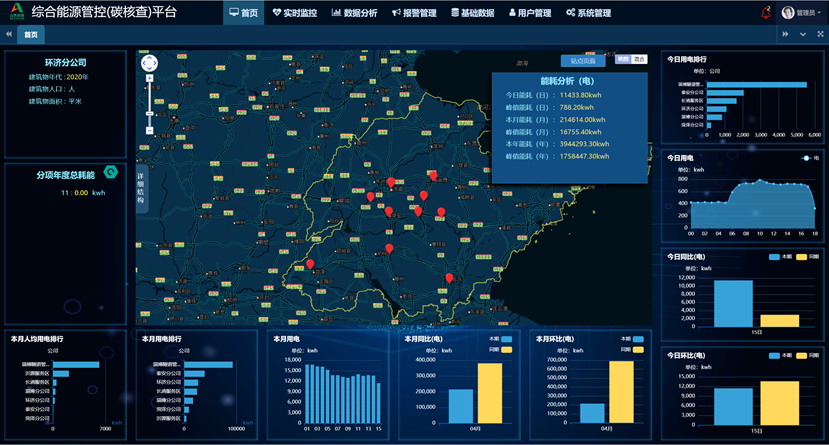Screen dimensions: 829x445
Task: Toggle the 电 legend in 今日用电 chart
Action: [x=809, y=158]
